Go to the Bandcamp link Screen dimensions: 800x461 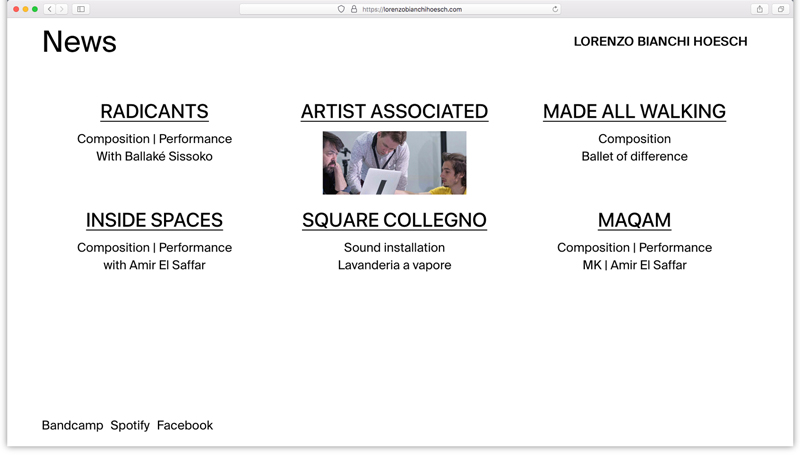(72, 425)
